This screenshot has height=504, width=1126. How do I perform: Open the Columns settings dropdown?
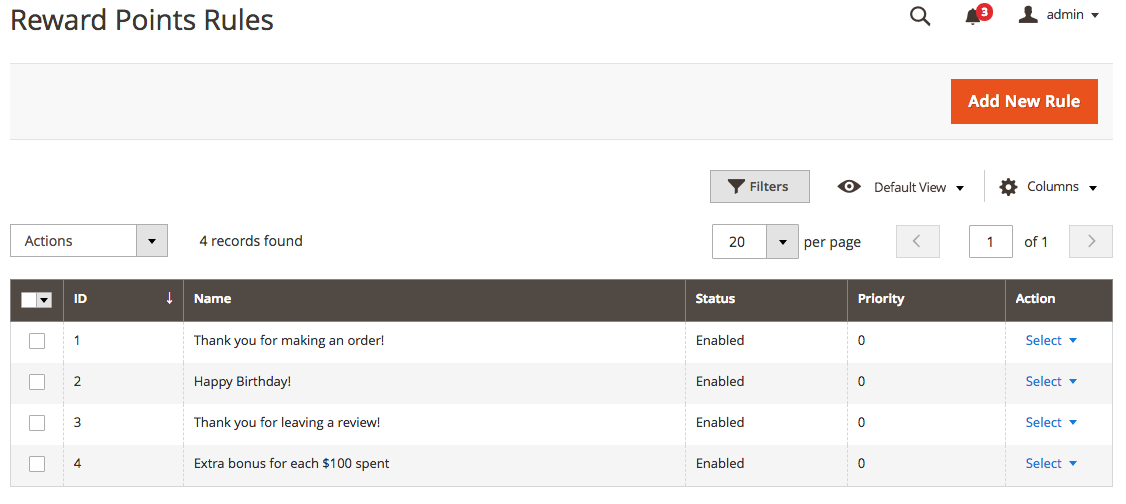(x=1048, y=187)
